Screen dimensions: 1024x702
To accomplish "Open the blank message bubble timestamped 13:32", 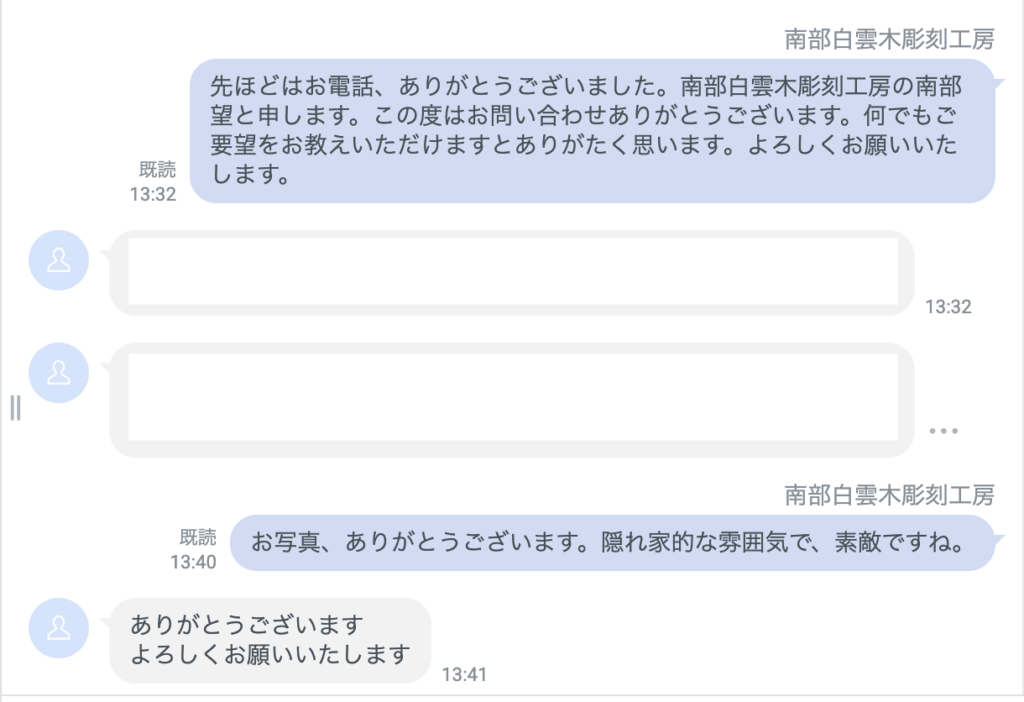I will [x=511, y=272].
